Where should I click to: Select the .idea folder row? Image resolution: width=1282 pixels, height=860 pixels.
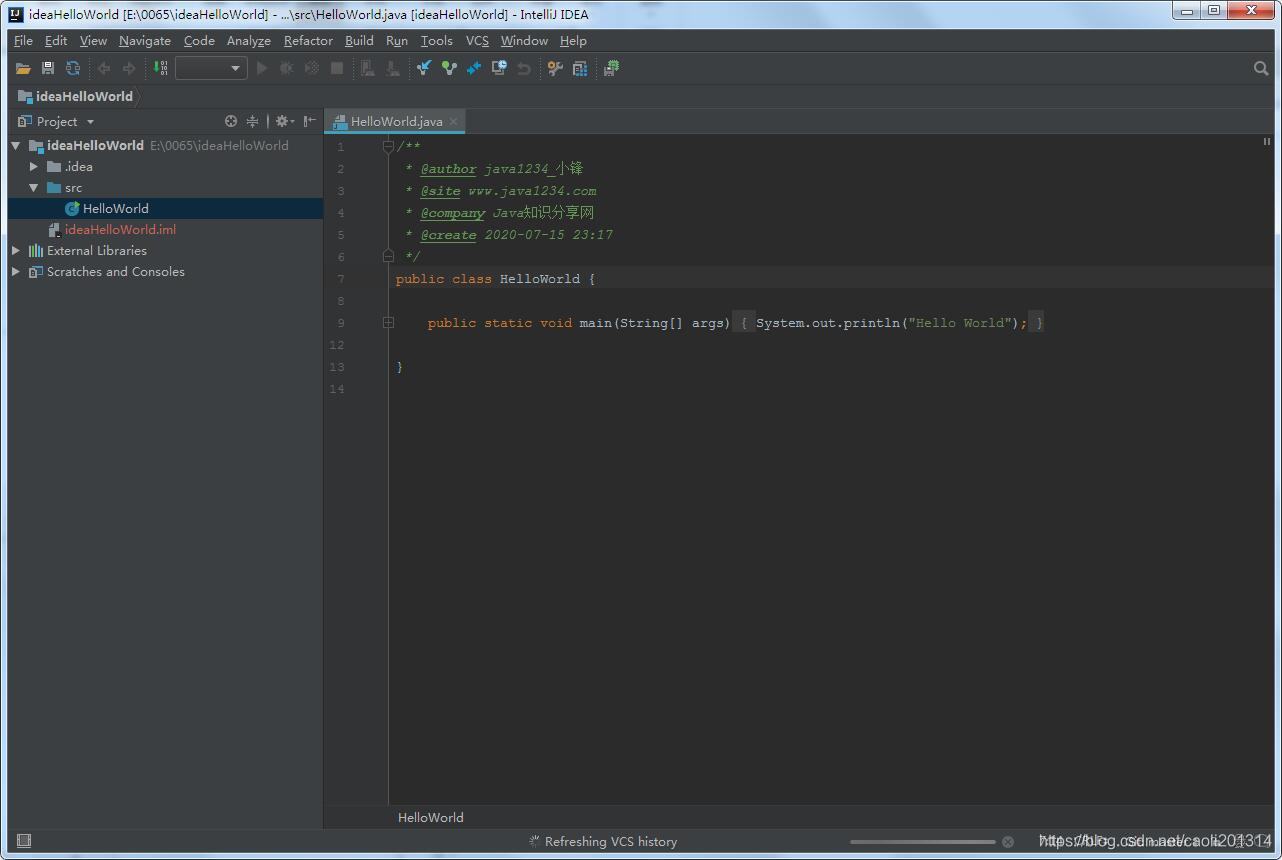pyautogui.click(x=165, y=167)
